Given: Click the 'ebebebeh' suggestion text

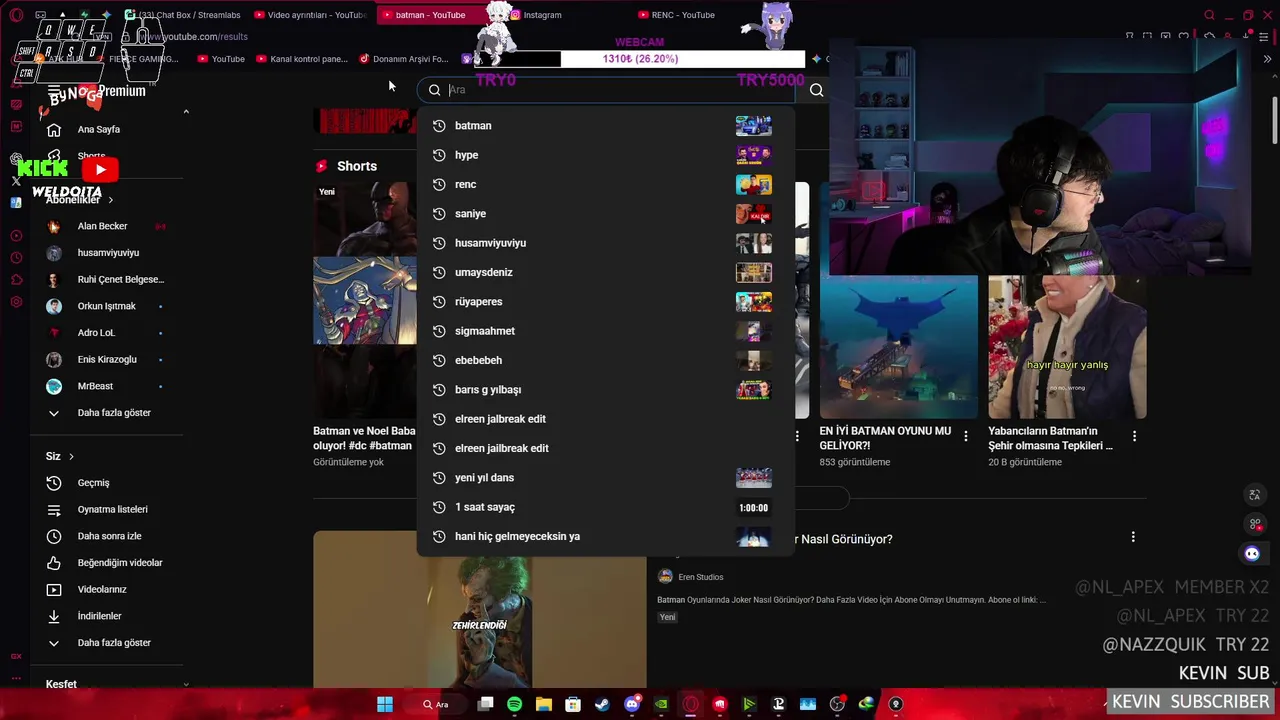Looking at the screenshot, I should (478, 360).
